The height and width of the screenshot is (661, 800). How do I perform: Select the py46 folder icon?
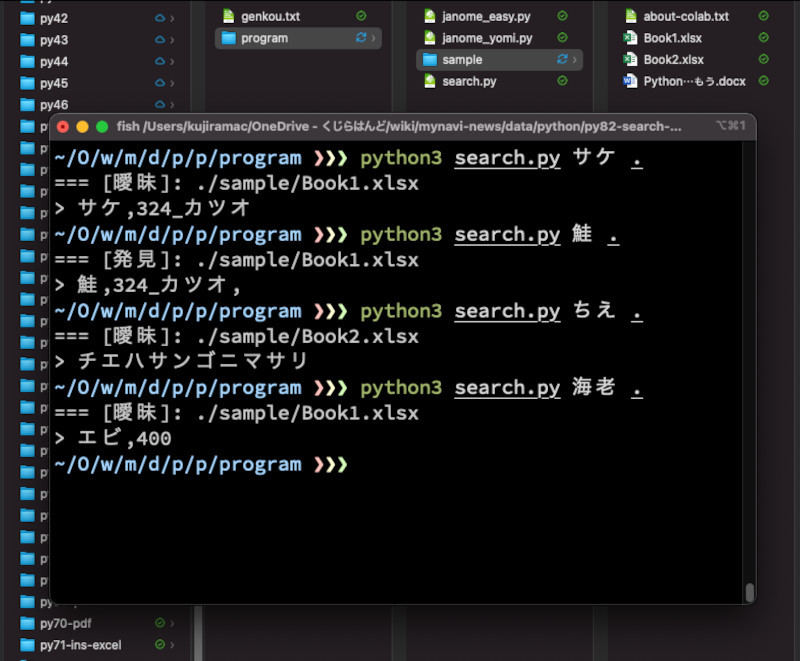(27, 105)
